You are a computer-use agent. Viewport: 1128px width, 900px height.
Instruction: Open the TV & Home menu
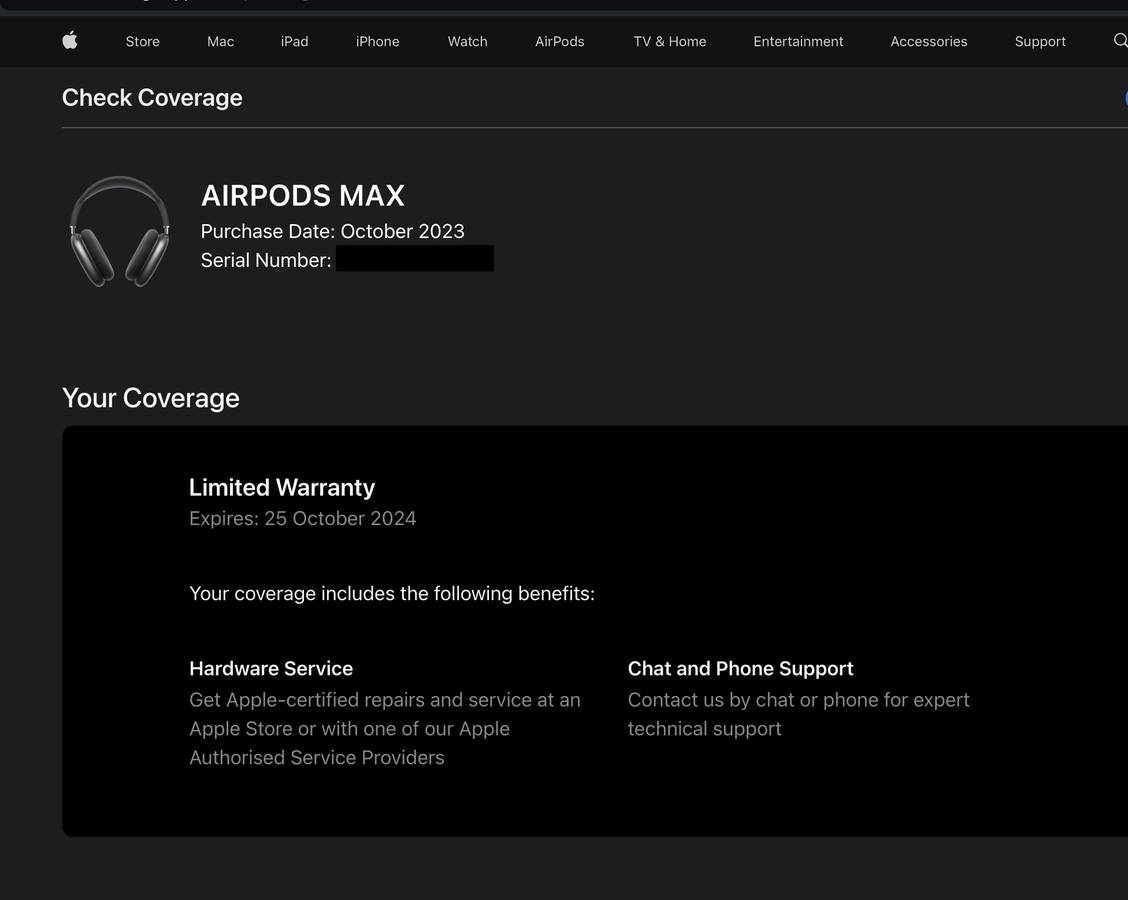point(669,41)
